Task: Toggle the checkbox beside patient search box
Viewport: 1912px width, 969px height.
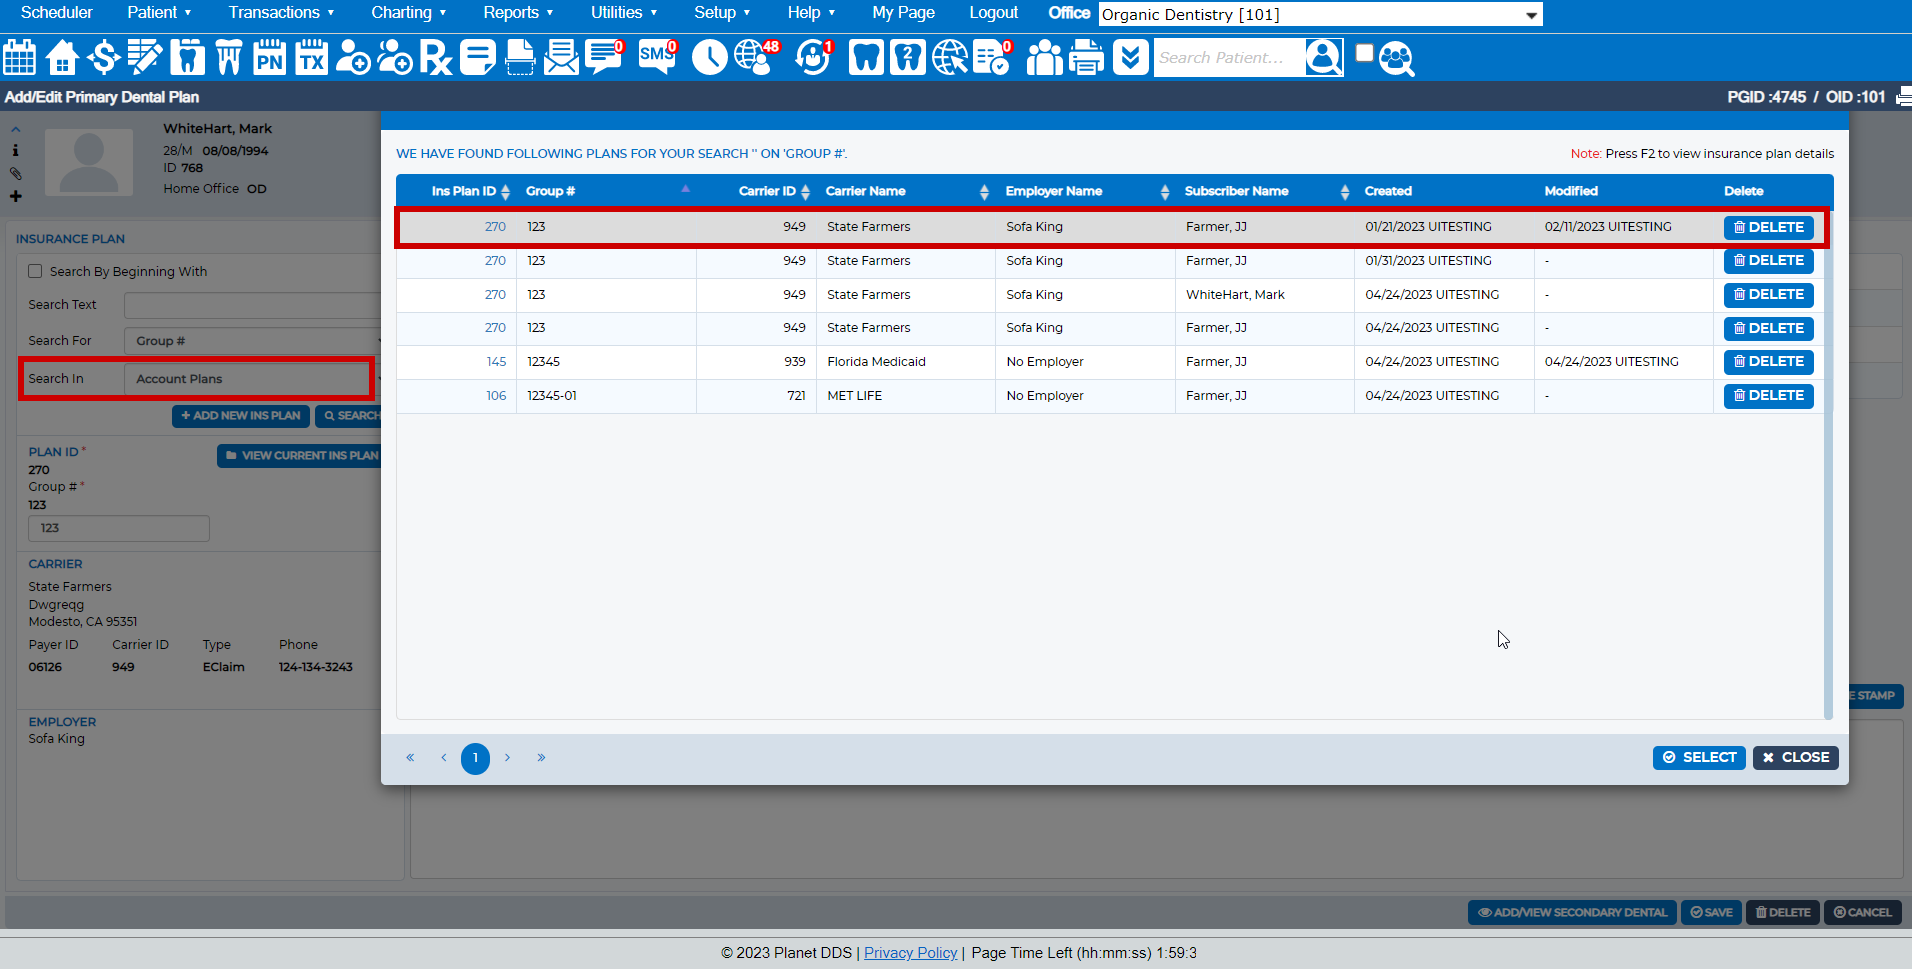Action: click(x=1364, y=54)
